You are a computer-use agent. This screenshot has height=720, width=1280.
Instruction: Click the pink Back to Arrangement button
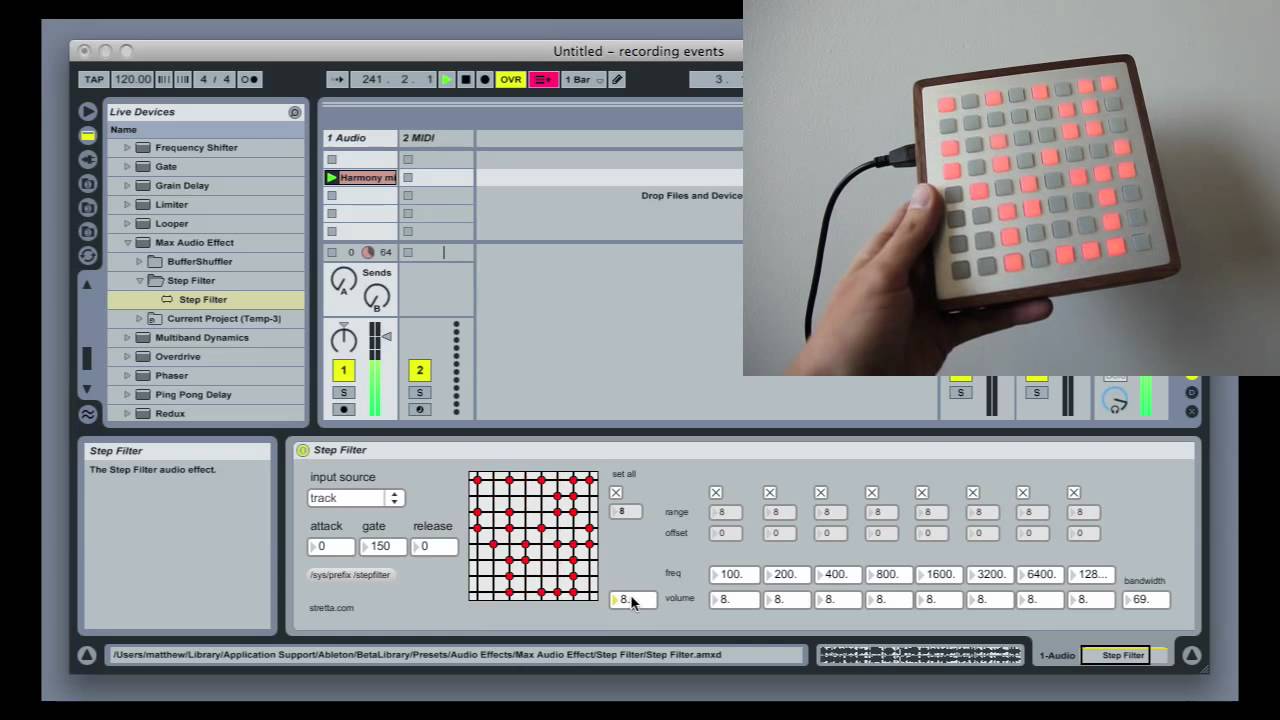[x=543, y=79]
